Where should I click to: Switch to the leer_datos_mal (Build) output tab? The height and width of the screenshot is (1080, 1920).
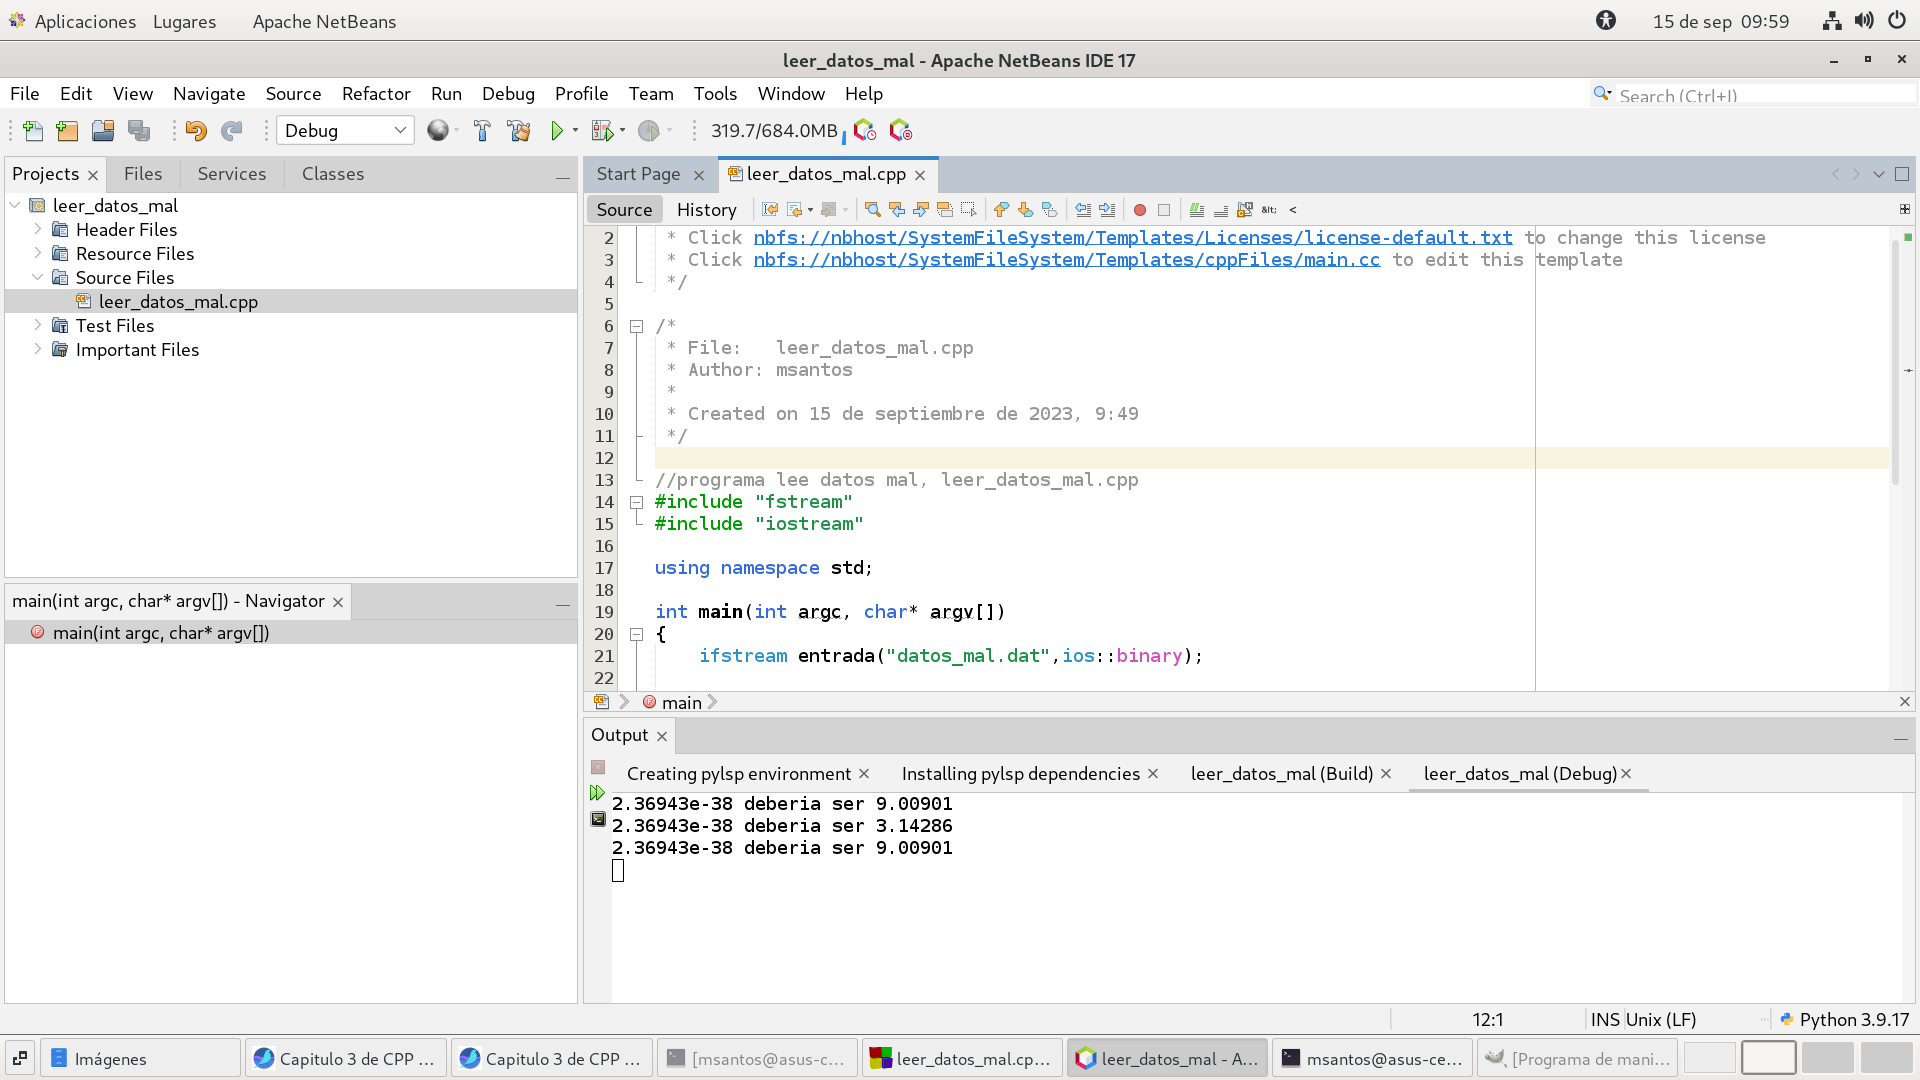click(1281, 774)
